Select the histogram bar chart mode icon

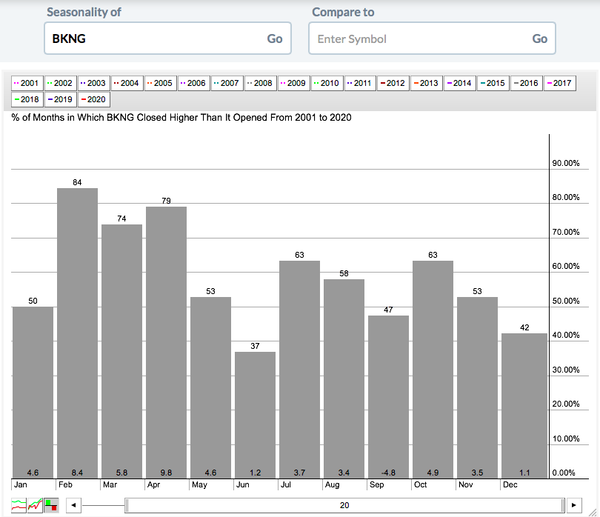tap(49, 504)
